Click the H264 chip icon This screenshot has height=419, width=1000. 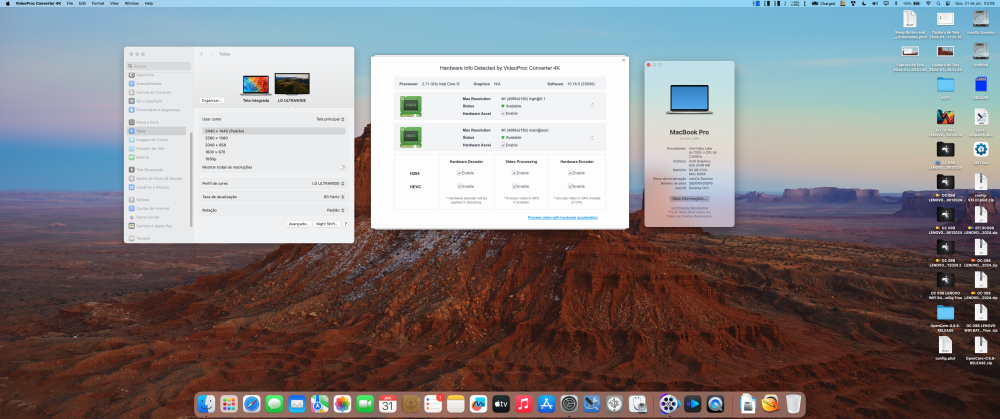[410, 106]
